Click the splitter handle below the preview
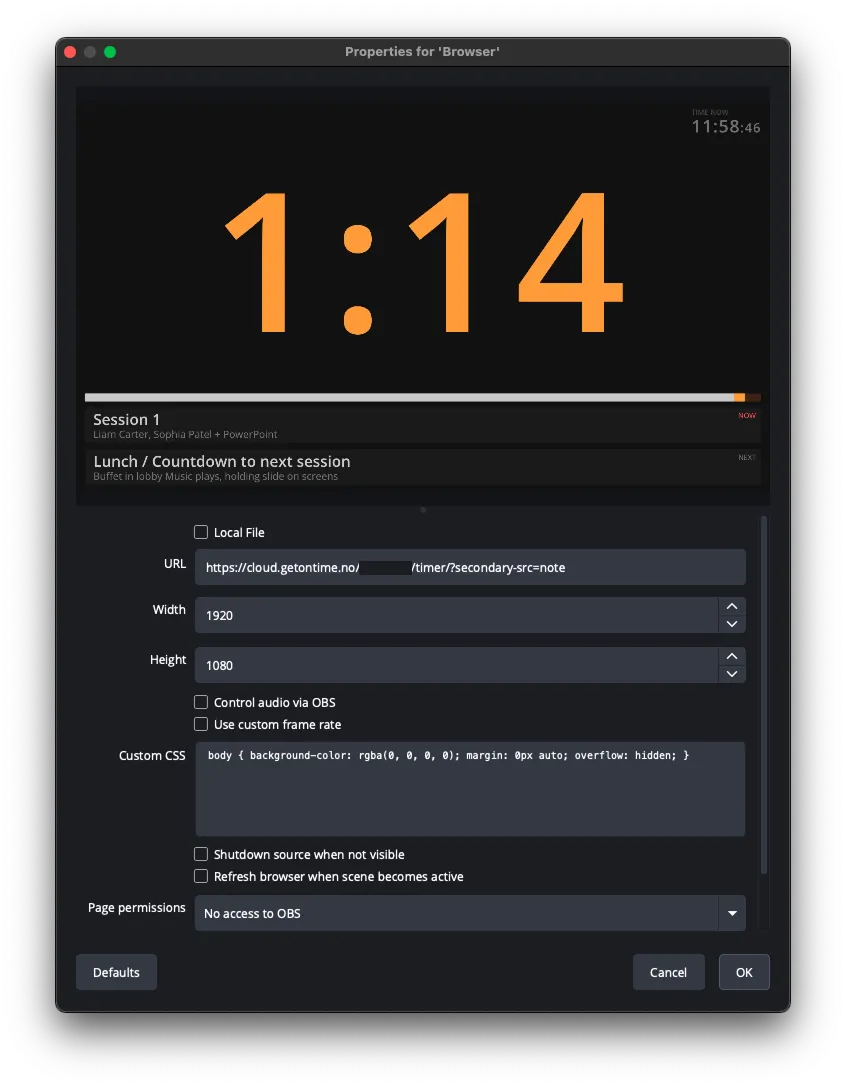Viewport: 846px width, 1086px height. [423, 510]
